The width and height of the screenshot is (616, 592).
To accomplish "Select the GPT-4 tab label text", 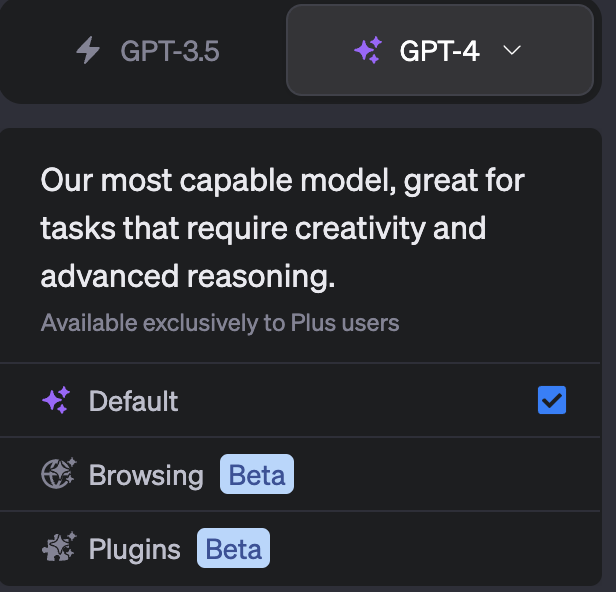I will (x=439, y=50).
